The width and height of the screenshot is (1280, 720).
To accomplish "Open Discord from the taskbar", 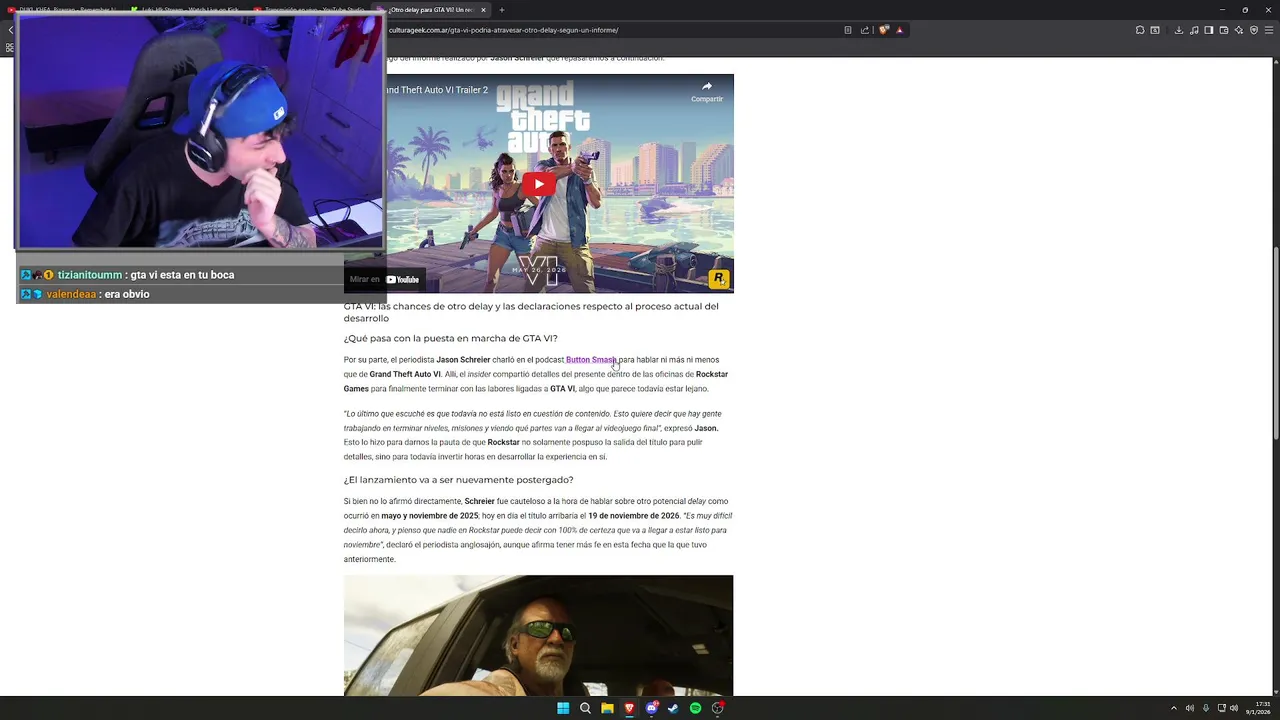I will pyautogui.click(x=652, y=708).
